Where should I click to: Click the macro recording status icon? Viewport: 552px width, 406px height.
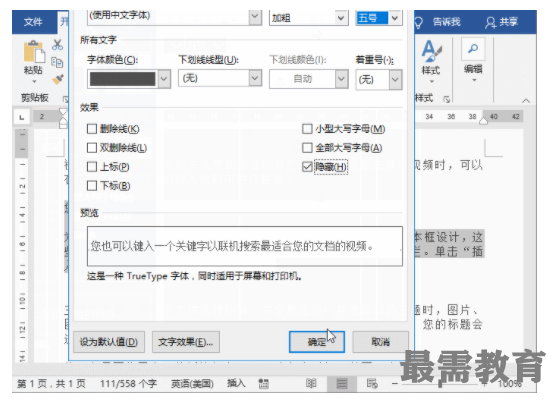(x=263, y=383)
